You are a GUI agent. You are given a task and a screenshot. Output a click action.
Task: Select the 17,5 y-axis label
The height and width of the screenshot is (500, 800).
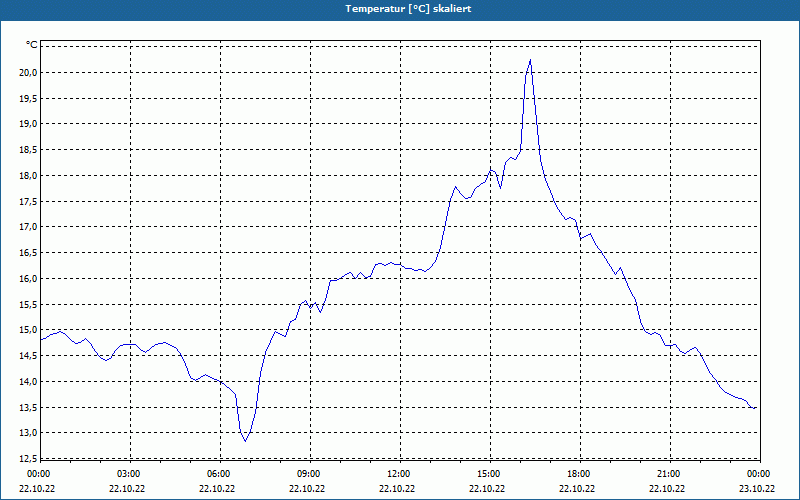click(29, 202)
